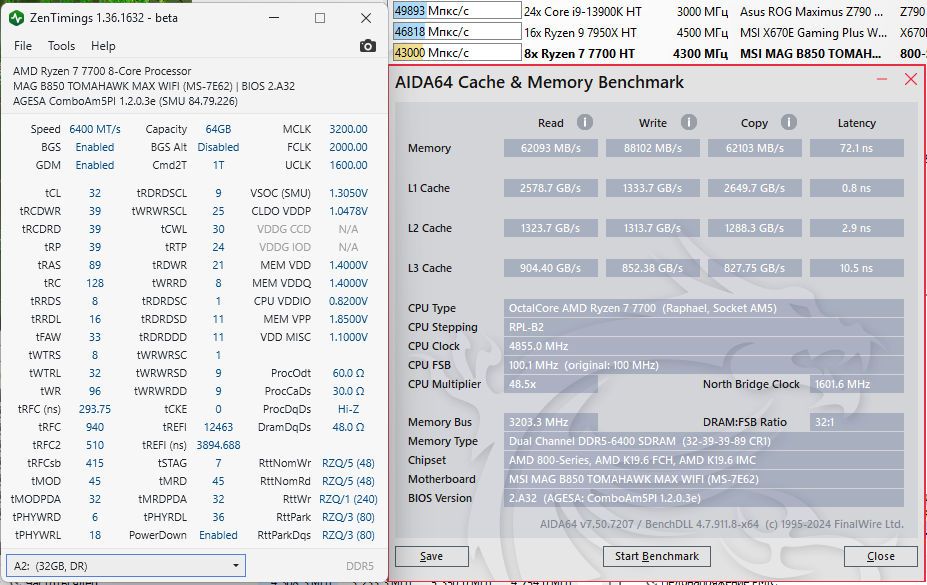
Task: Click the CPU Type OctalCore AMD Ryzen field
Action: click(x=704, y=308)
